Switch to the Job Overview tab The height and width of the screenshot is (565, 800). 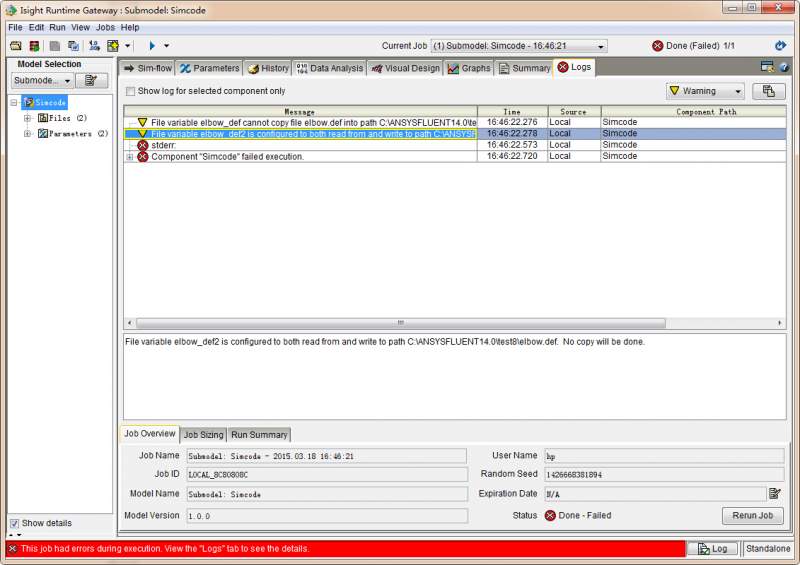click(x=149, y=433)
